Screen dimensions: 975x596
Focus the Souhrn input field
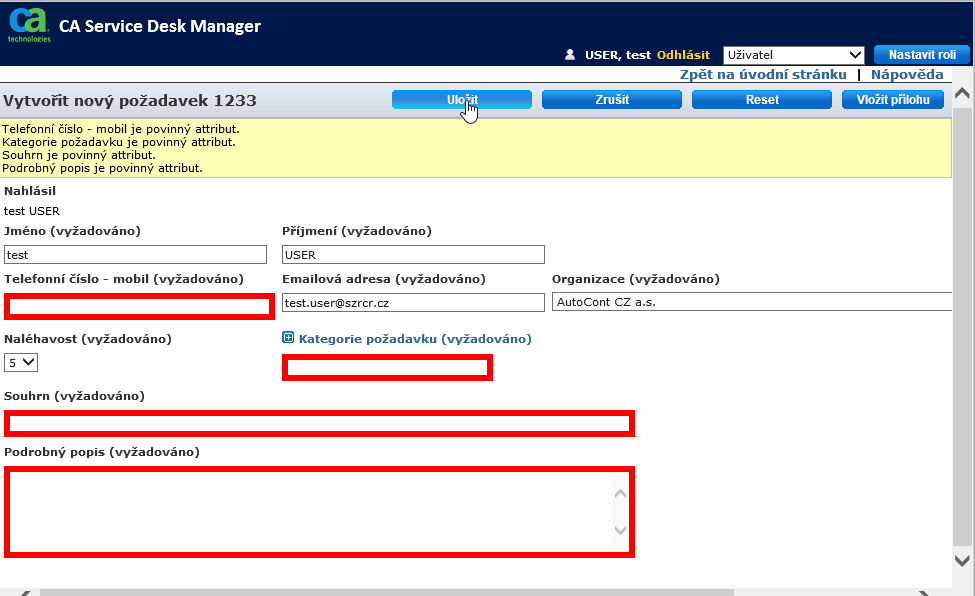pos(320,424)
